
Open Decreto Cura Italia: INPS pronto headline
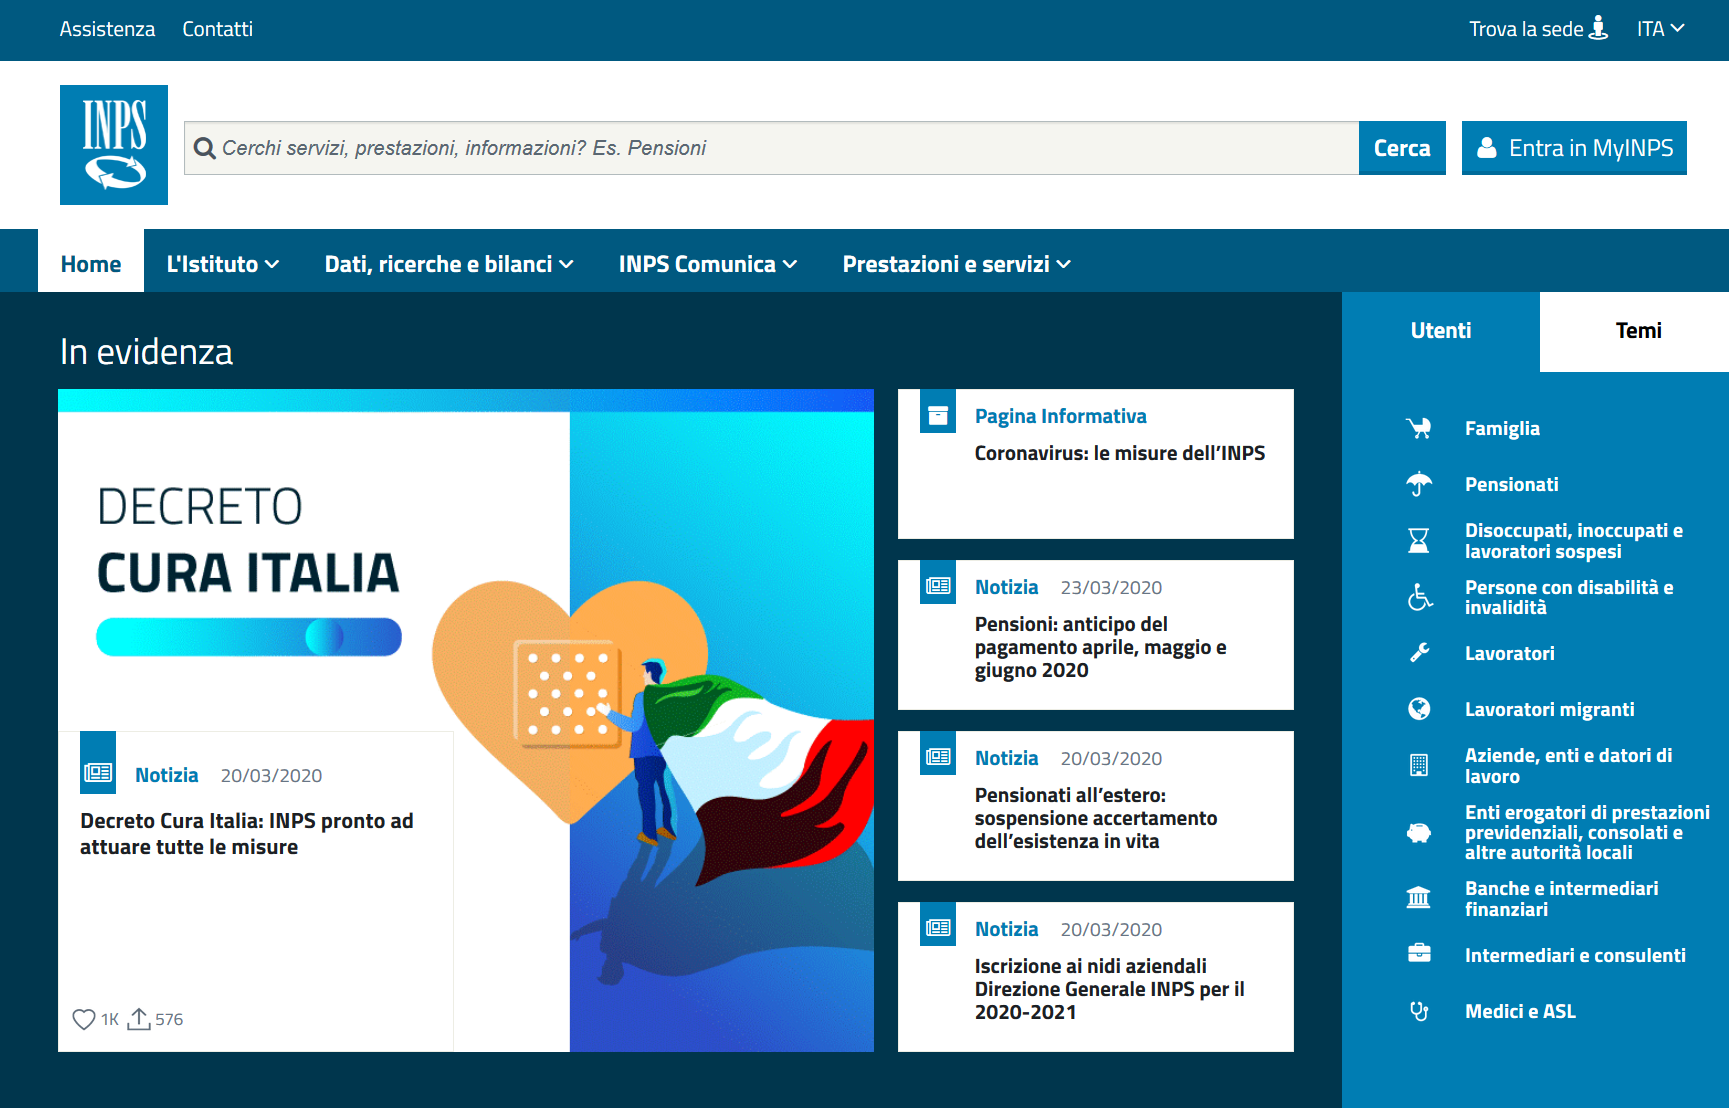coord(247,834)
